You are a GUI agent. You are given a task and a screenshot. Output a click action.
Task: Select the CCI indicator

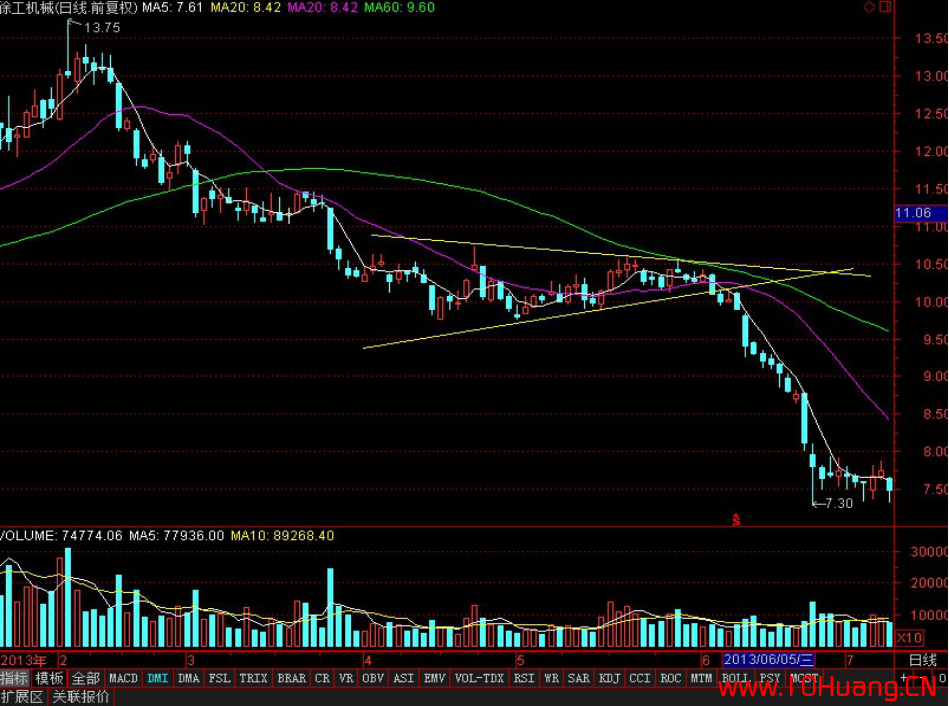(640, 678)
